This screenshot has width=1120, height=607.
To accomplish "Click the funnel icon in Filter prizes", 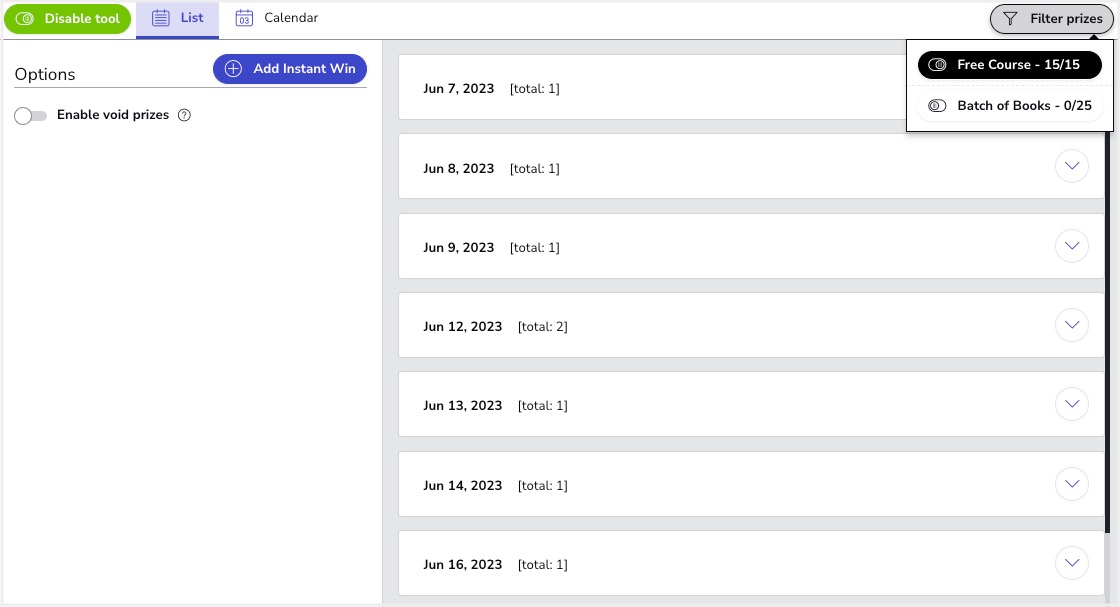I will click(1010, 19).
